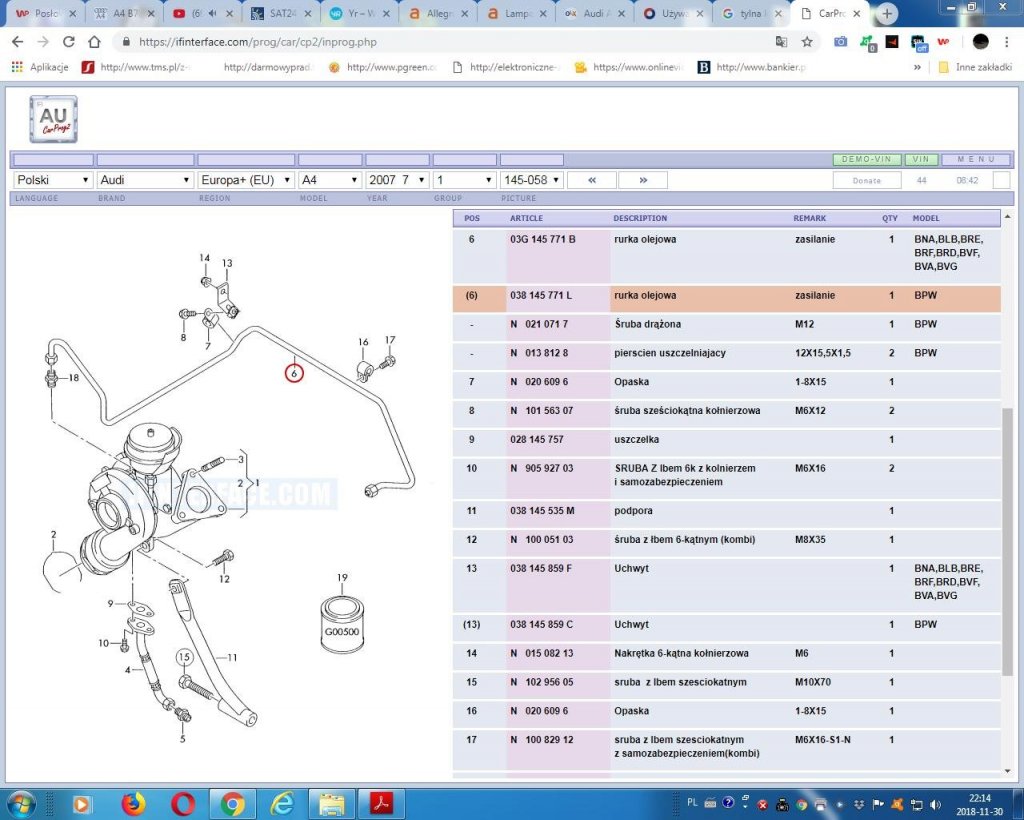The height and width of the screenshot is (820, 1024).
Task: Open the 145-058 picture dropdown
Action: coord(532,180)
